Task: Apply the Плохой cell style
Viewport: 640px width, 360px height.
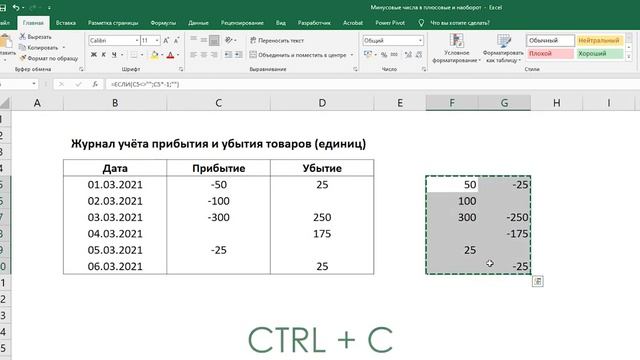Action: click(550, 53)
